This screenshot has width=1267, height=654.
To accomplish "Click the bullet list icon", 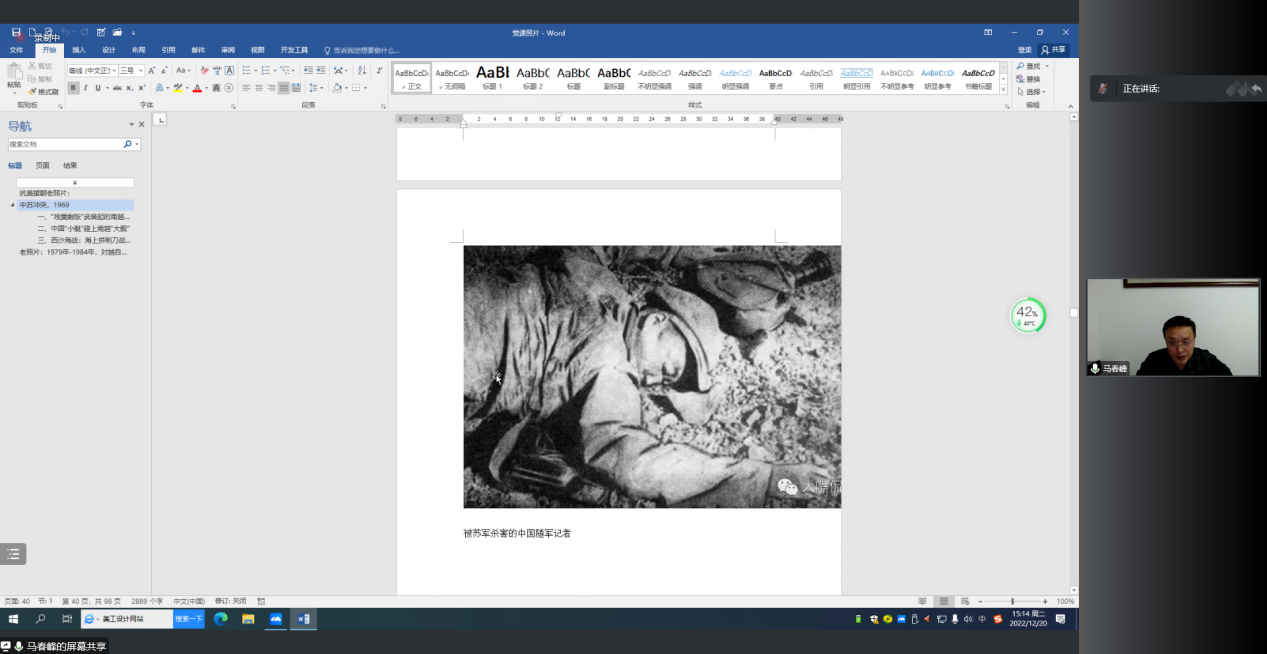I will tap(245, 71).
